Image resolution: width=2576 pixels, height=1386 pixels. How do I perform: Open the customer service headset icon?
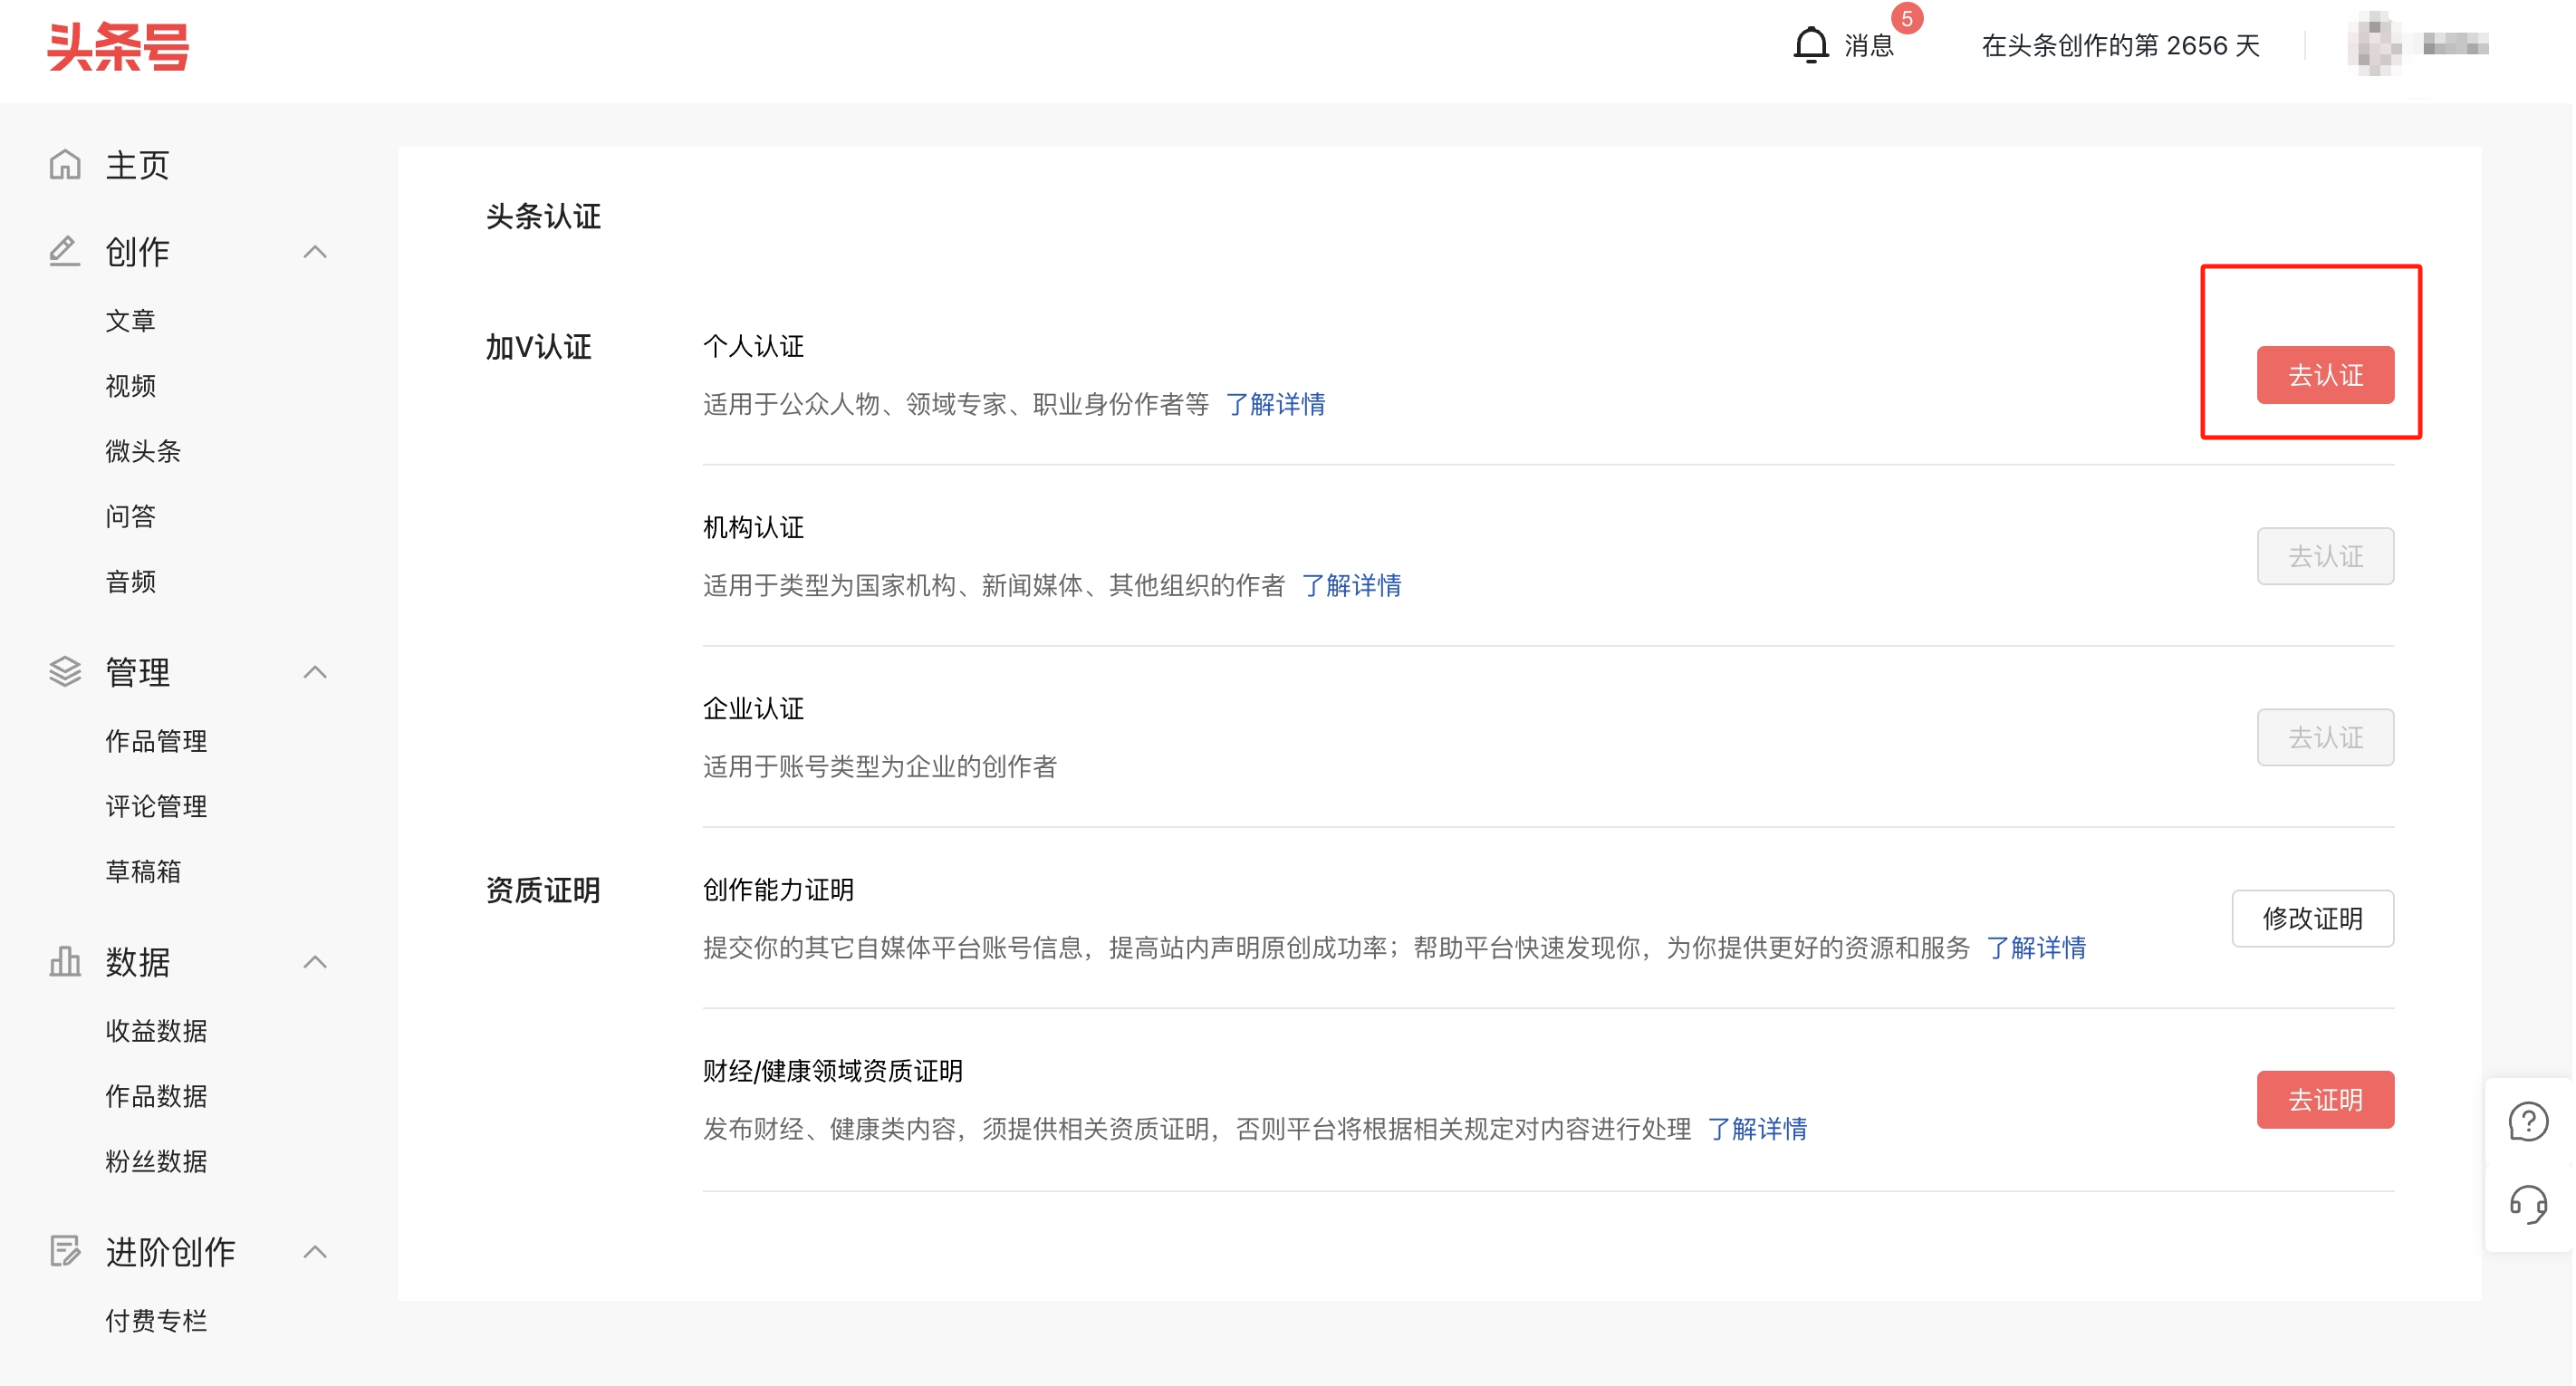pyautogui.click(x=2527, y=1204)
